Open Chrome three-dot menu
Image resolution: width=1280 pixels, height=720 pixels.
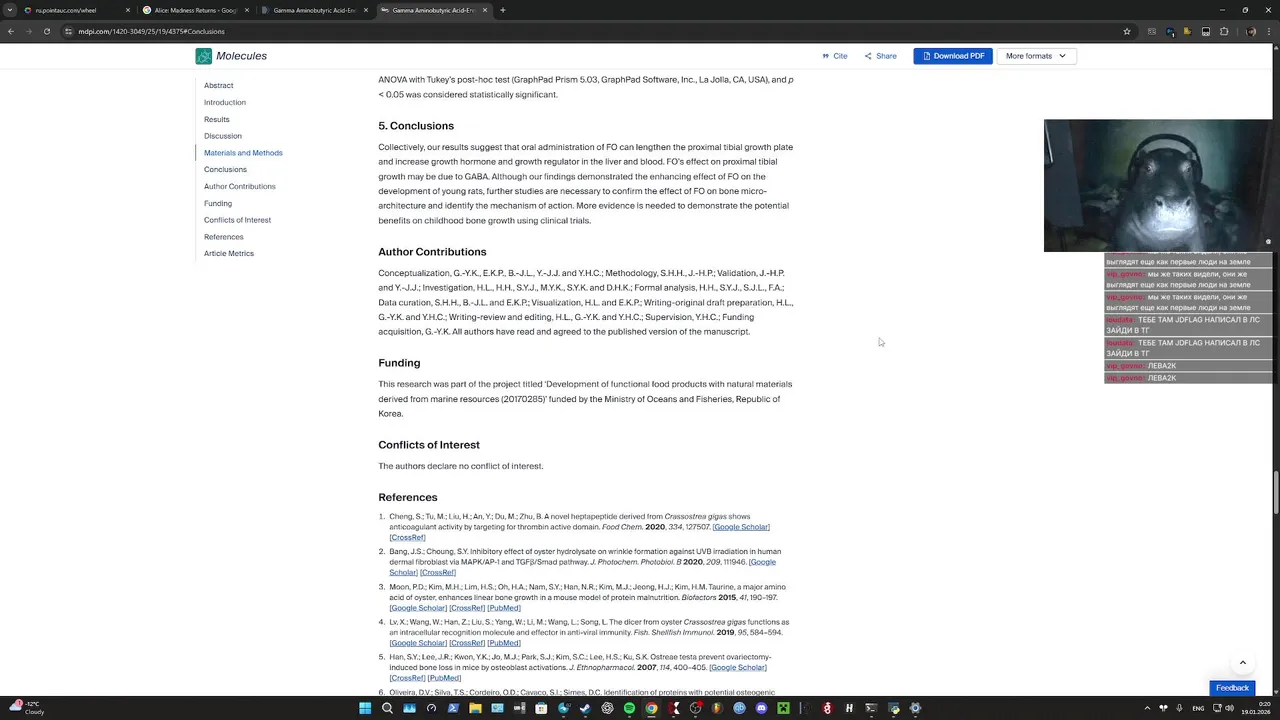[x=1269, y=31]
